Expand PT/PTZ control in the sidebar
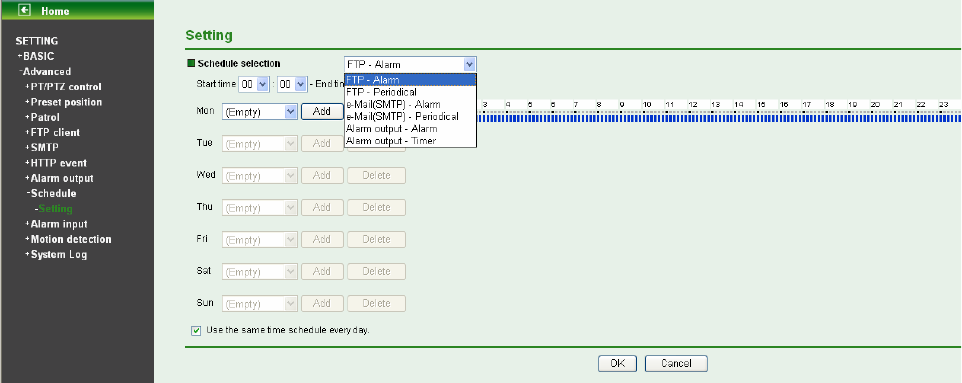Screen dimensions: 962x383 (x=66, y=87)
